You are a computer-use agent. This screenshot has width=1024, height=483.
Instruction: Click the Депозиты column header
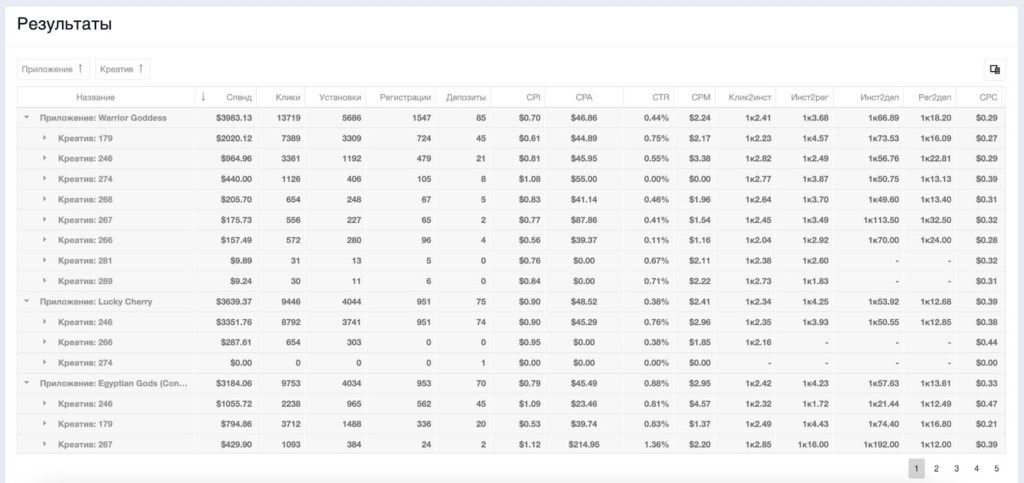point(466,97)
